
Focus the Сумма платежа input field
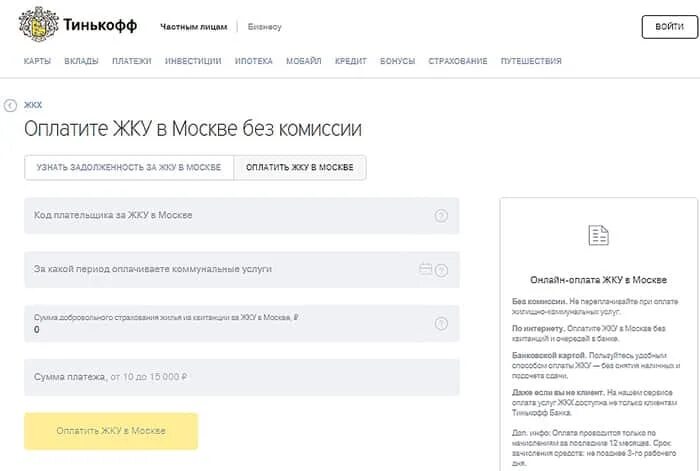pos(242,377)
